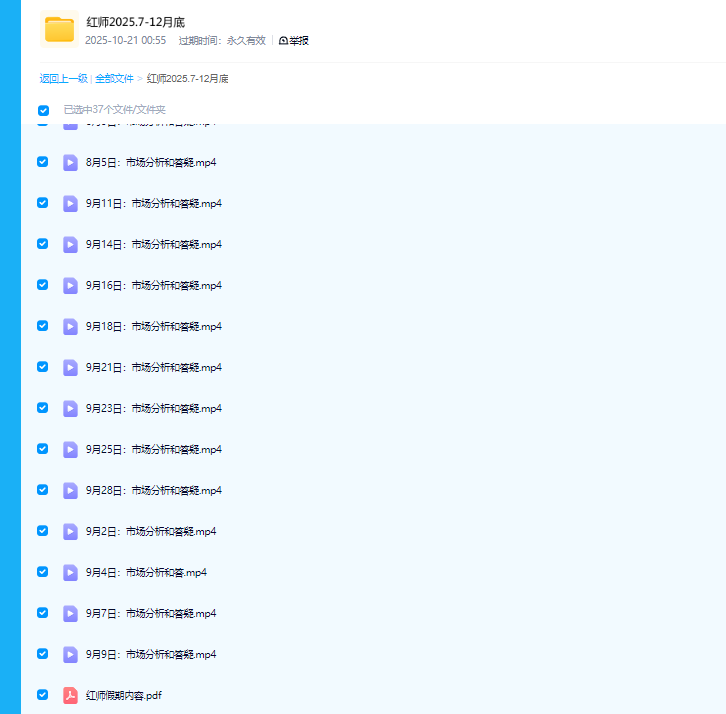This screenshot has width=726, height=714.
Task: Deselect the 红师限期内容.pdf checkbox
Action: click(x=43, y=695)
